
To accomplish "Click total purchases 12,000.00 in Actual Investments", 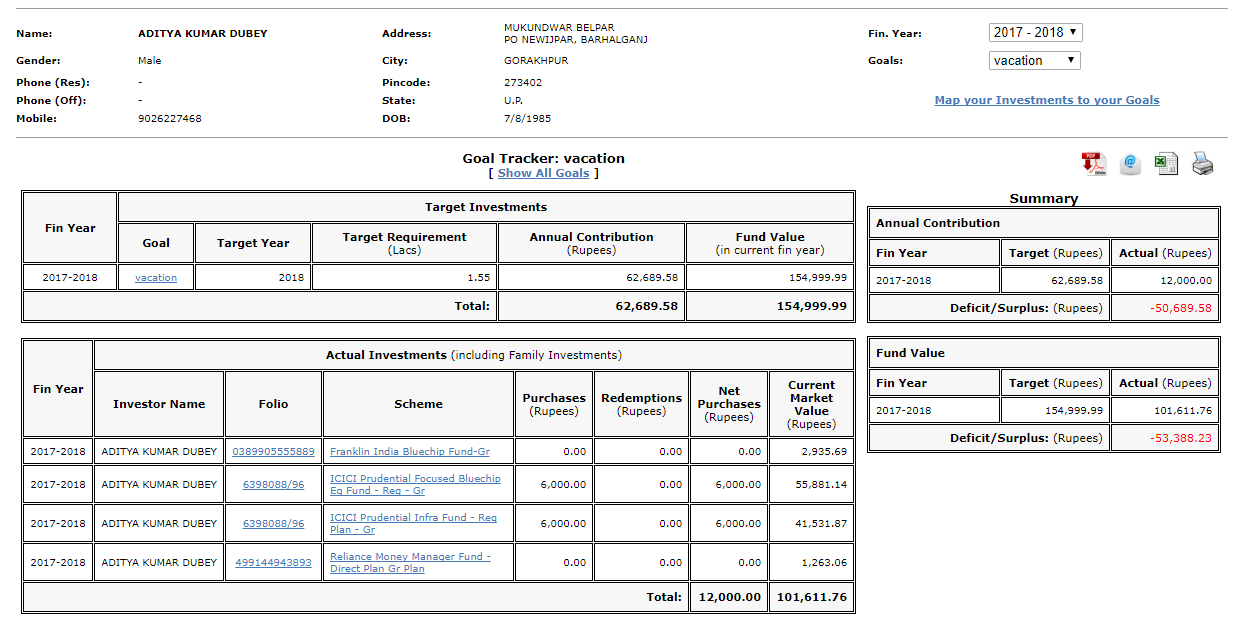I will point(729,597).
